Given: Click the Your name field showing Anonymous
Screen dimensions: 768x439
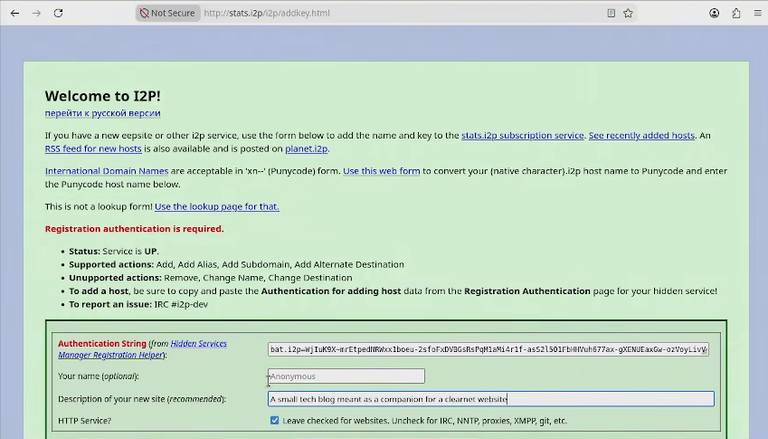Looking at the screenshot, I should 346,376.
